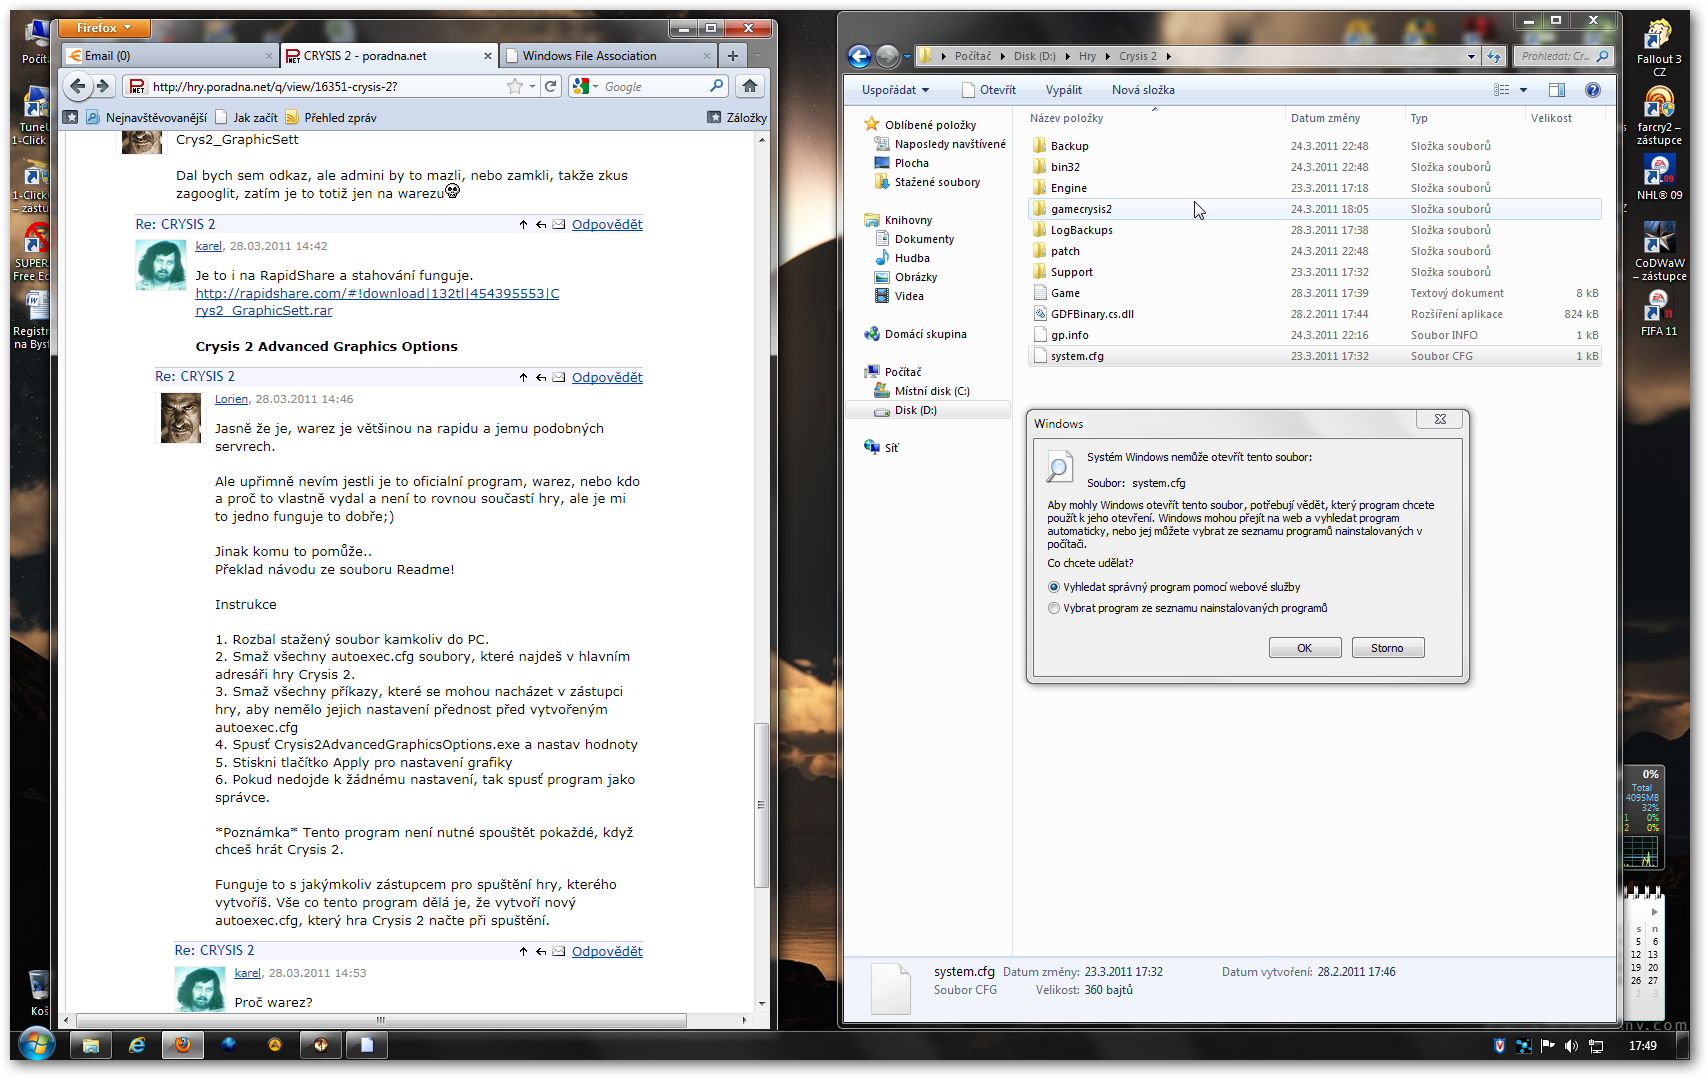The height and width of the screenshot is (1078, 1708).
Task: Change Explorer view mode icon
Action: click(1502, 90)
